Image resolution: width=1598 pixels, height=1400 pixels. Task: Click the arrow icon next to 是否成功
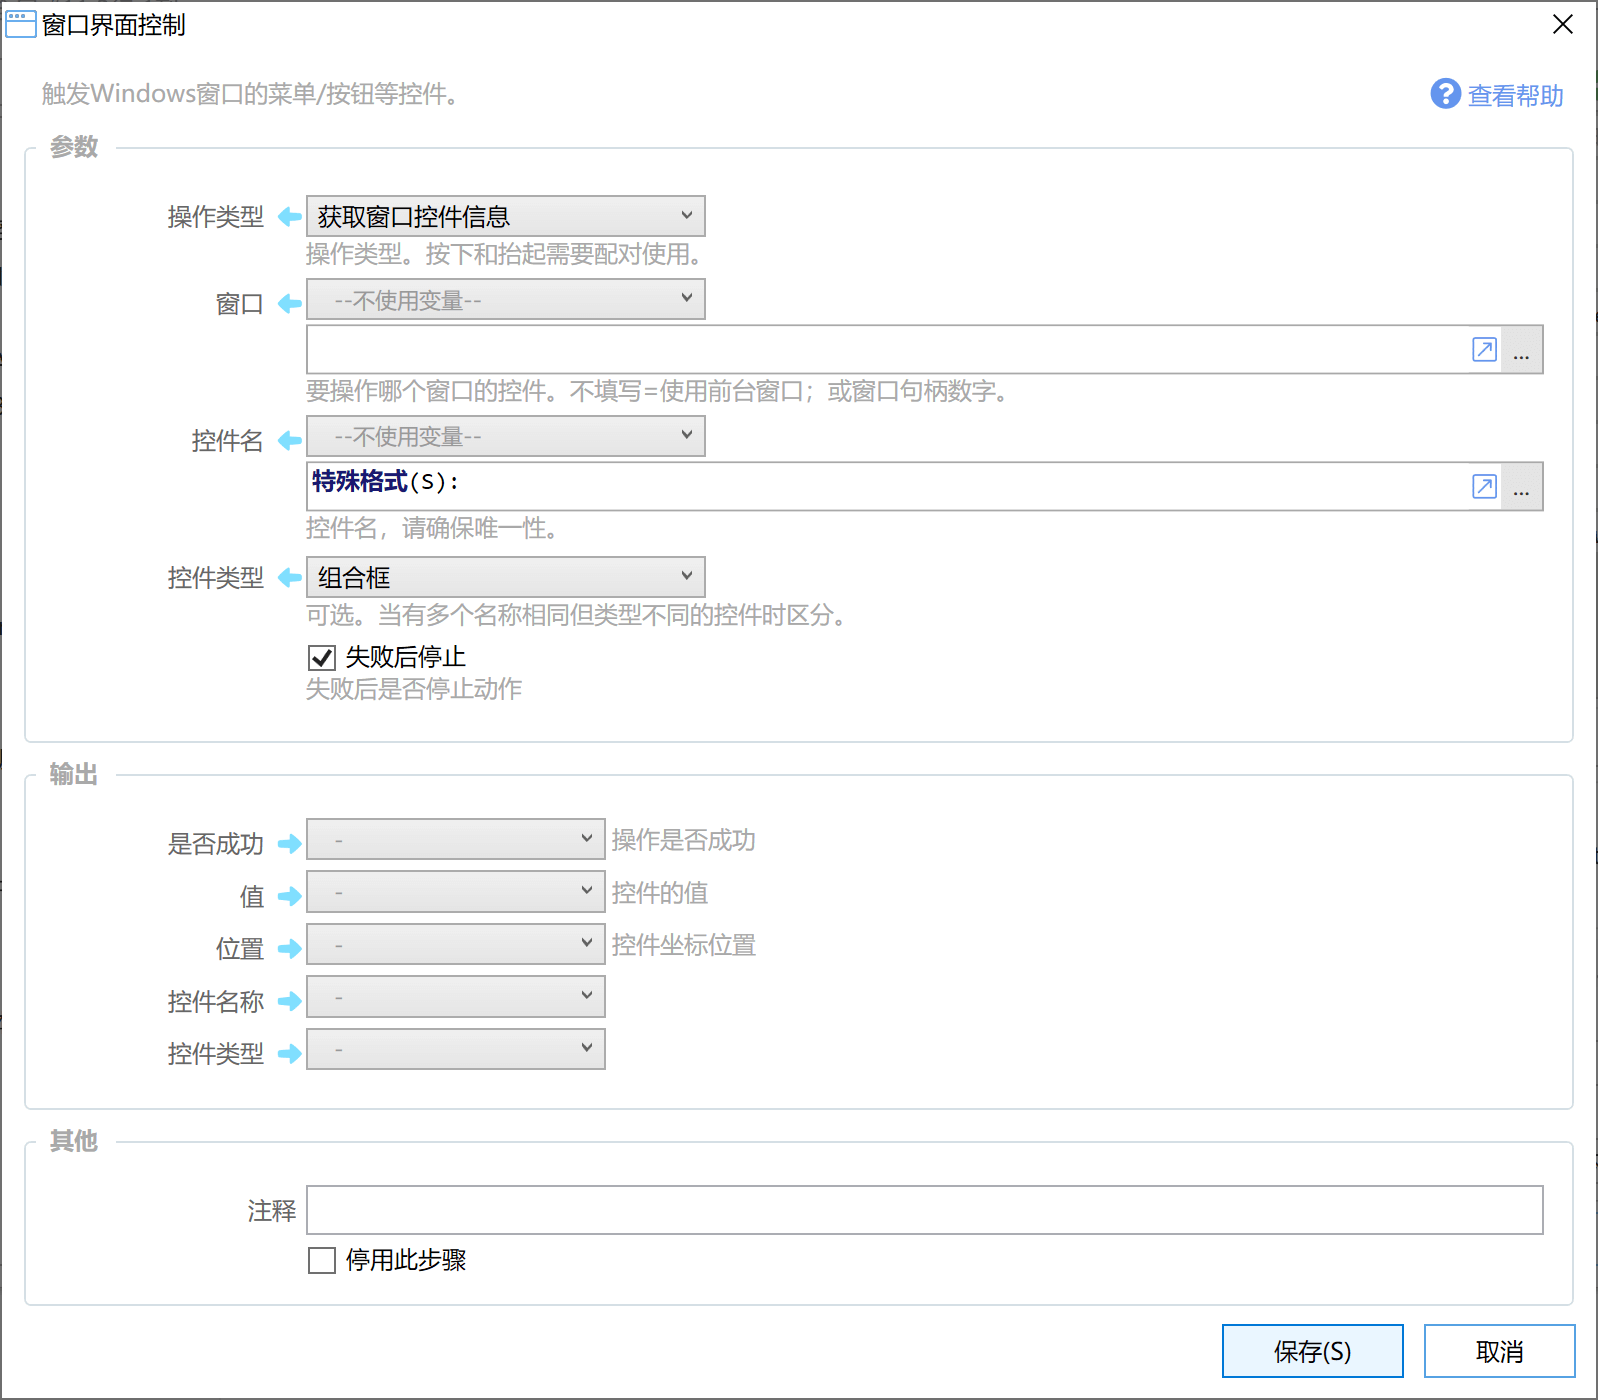pos(289,844)
